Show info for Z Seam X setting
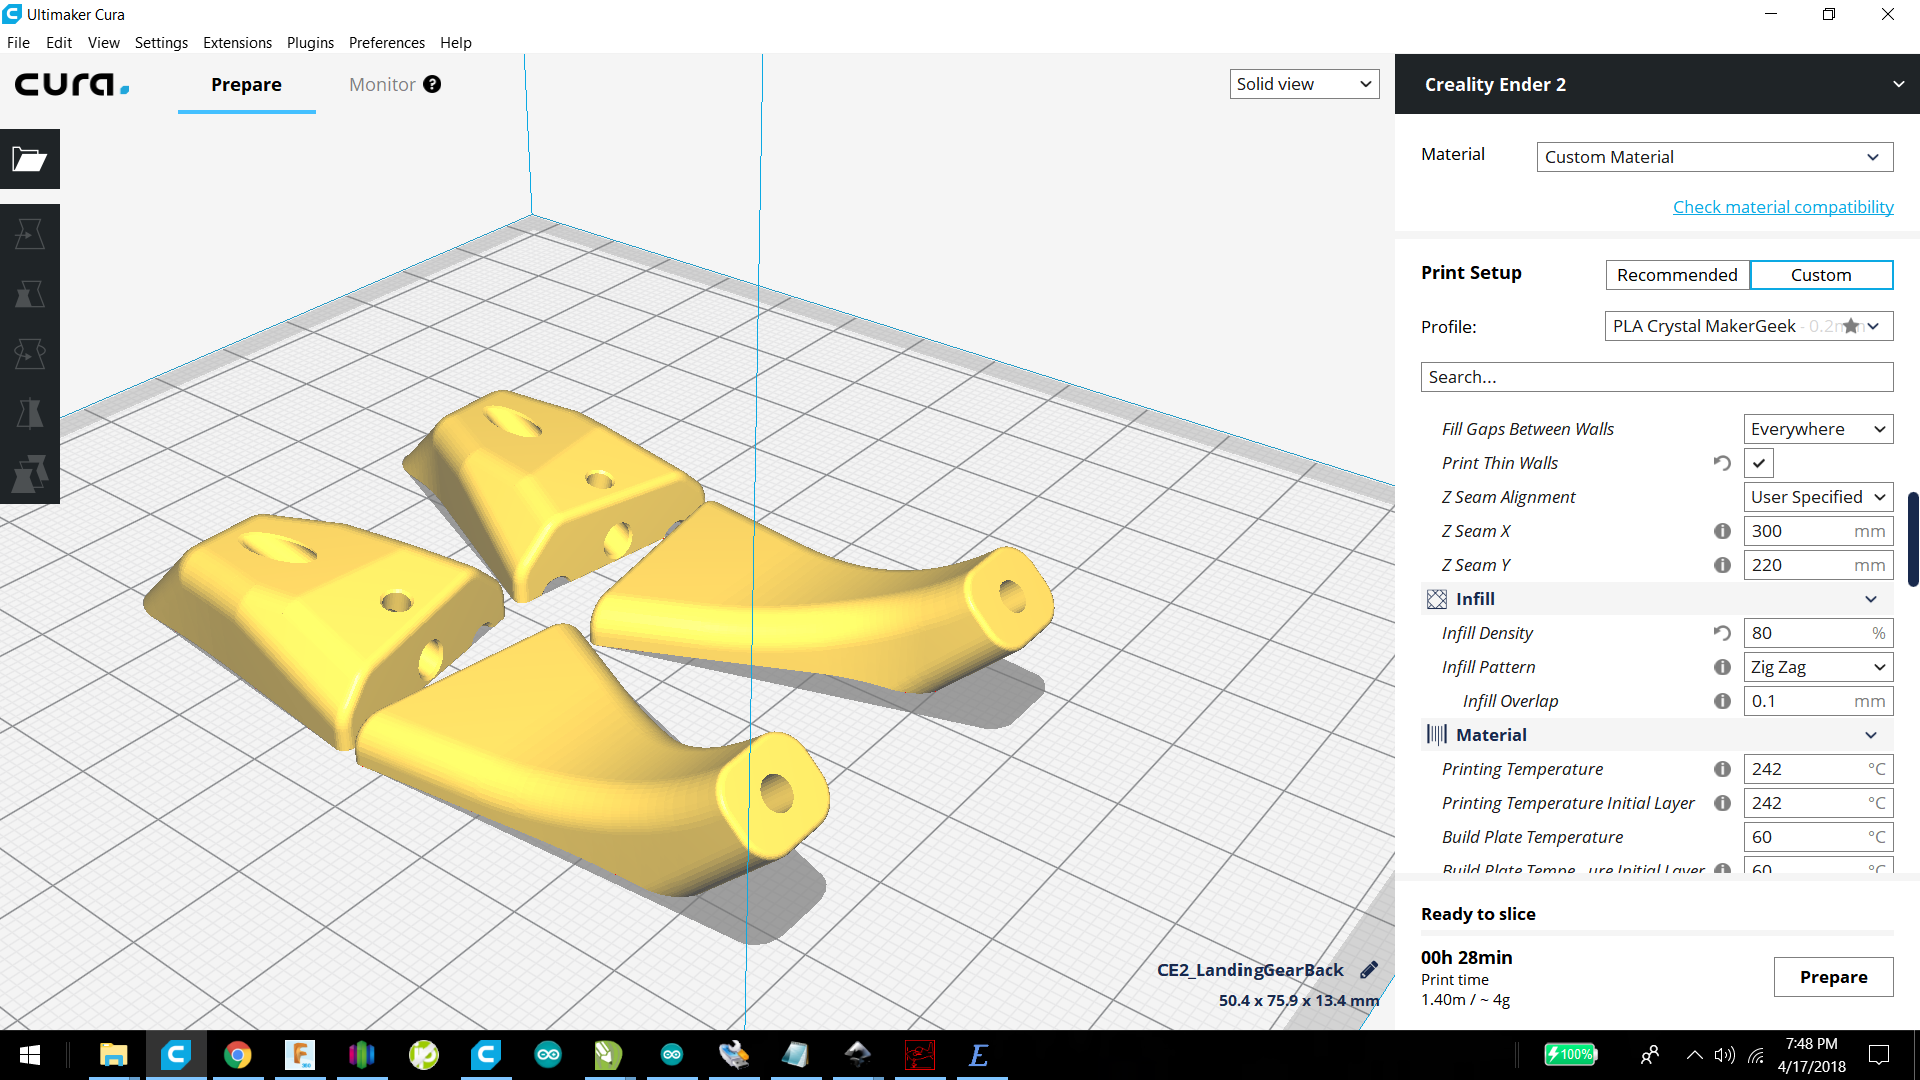 (x=1722, y=531)
